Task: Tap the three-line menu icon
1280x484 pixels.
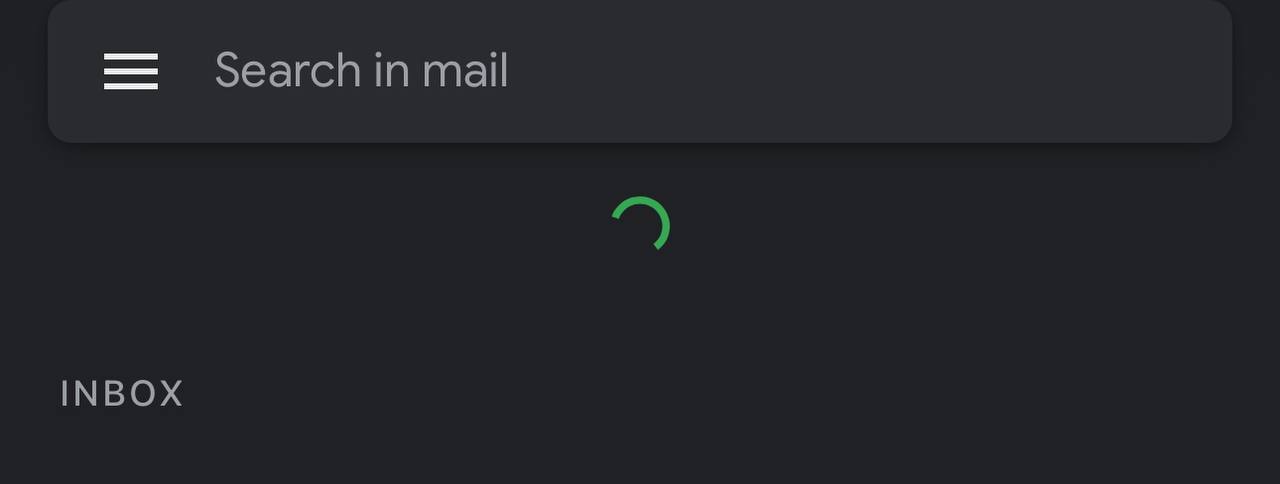Action: click(131, 71)
